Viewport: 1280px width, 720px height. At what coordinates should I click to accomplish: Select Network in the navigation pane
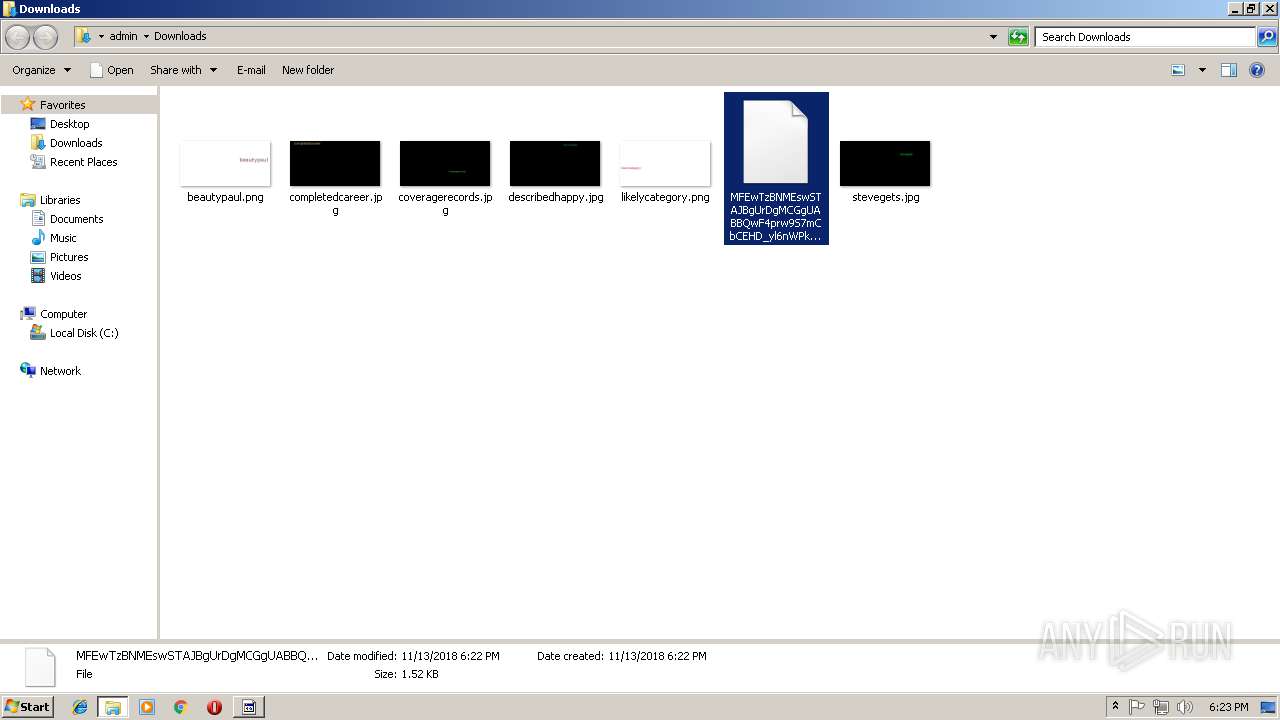click(x=60, y=371)
